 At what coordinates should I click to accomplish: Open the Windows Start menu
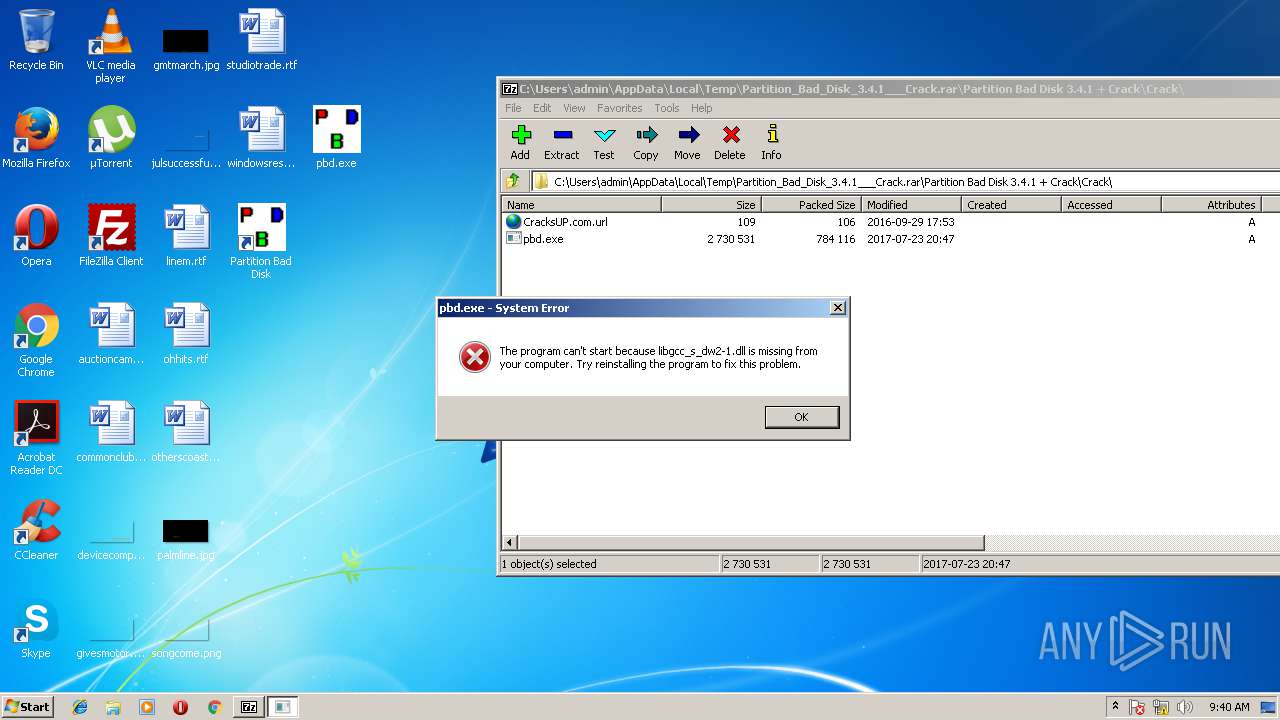coord(28,707)
